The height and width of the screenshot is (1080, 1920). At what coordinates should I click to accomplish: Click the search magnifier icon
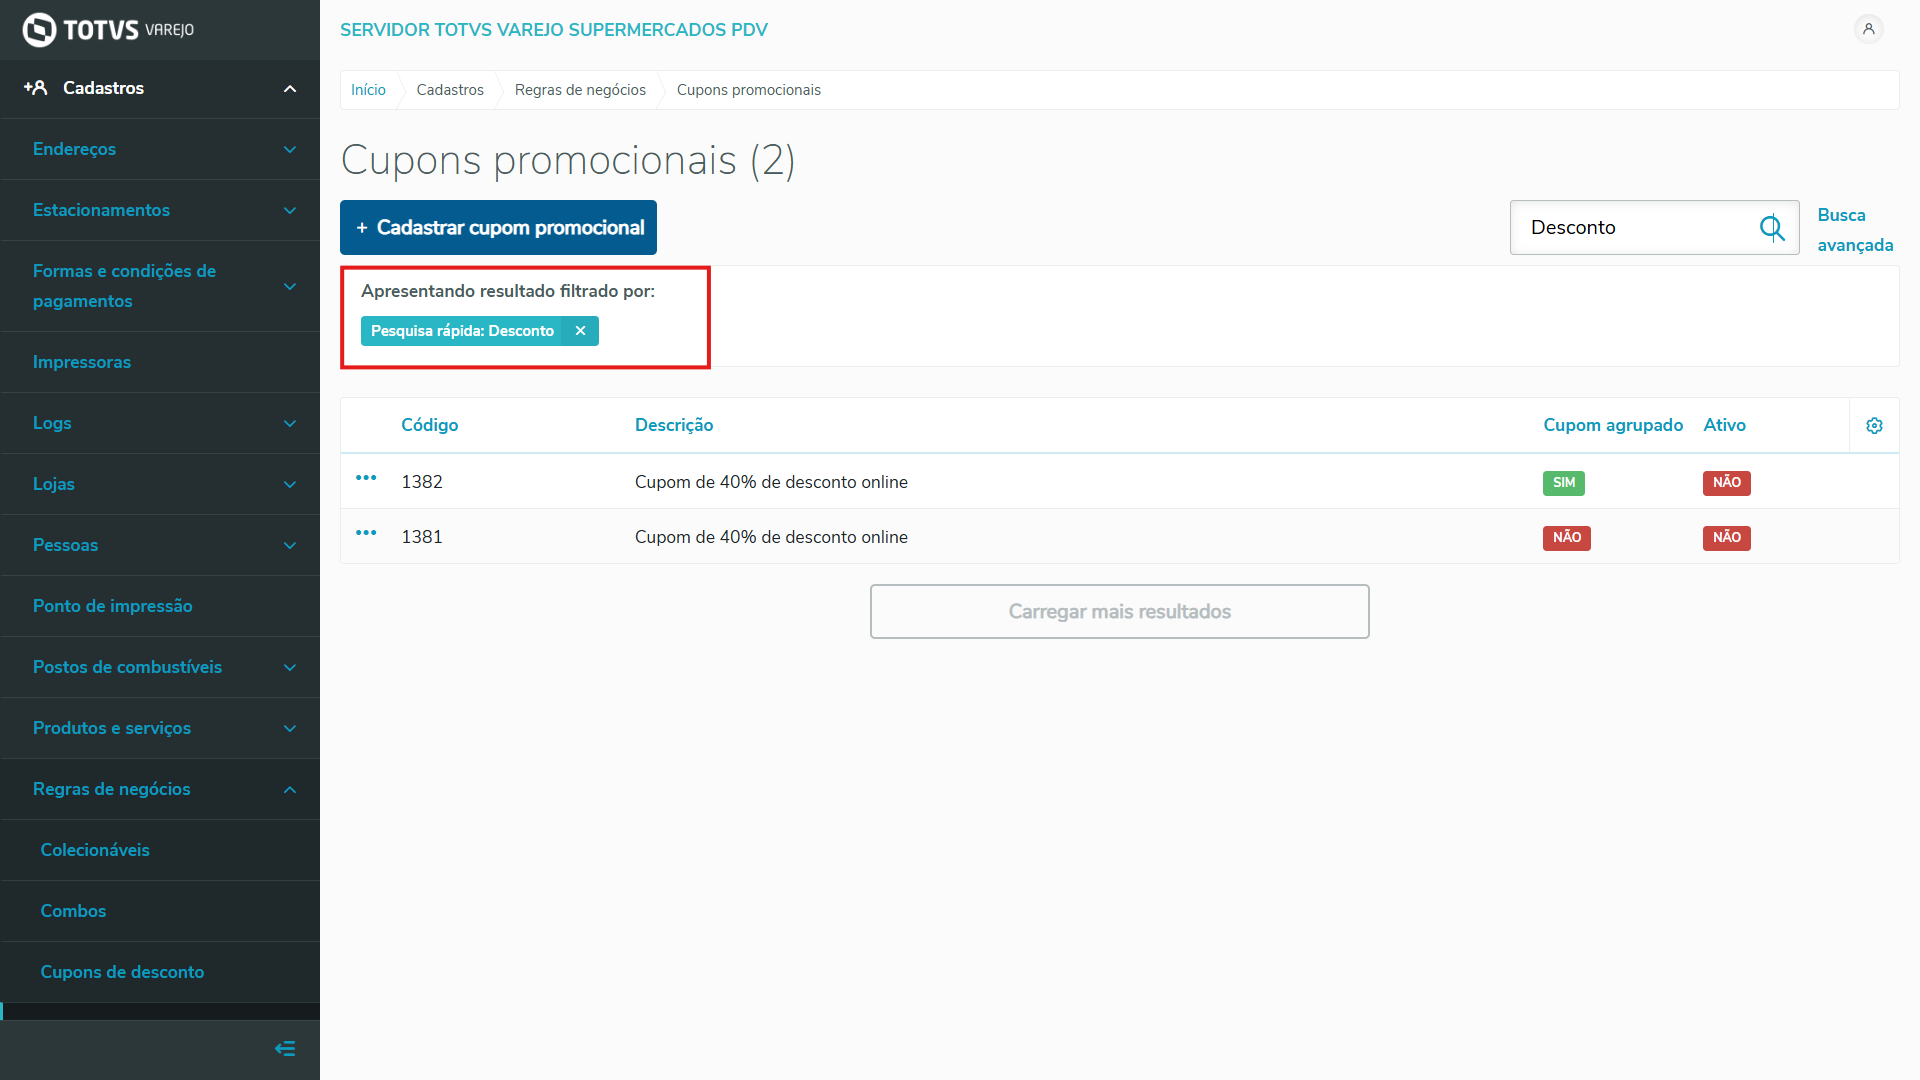[1771, 228]
